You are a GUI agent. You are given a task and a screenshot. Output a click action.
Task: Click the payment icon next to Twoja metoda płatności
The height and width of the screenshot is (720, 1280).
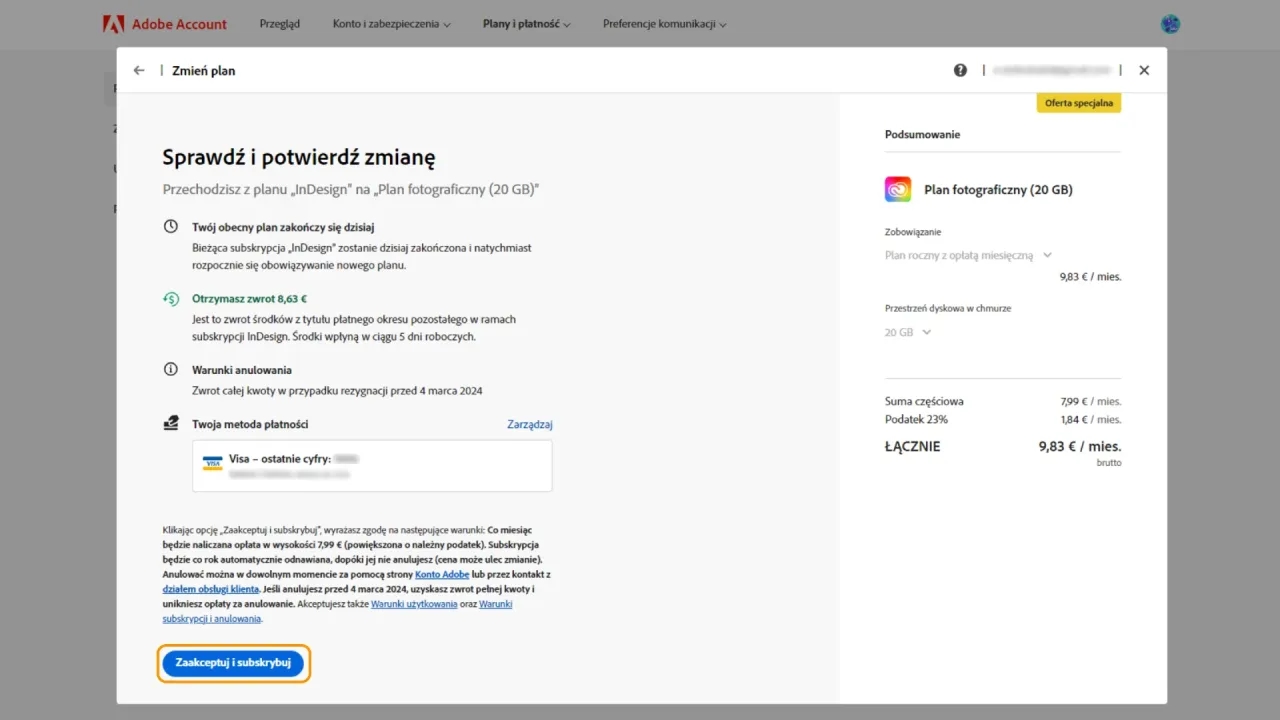click(x=171, y=422)
